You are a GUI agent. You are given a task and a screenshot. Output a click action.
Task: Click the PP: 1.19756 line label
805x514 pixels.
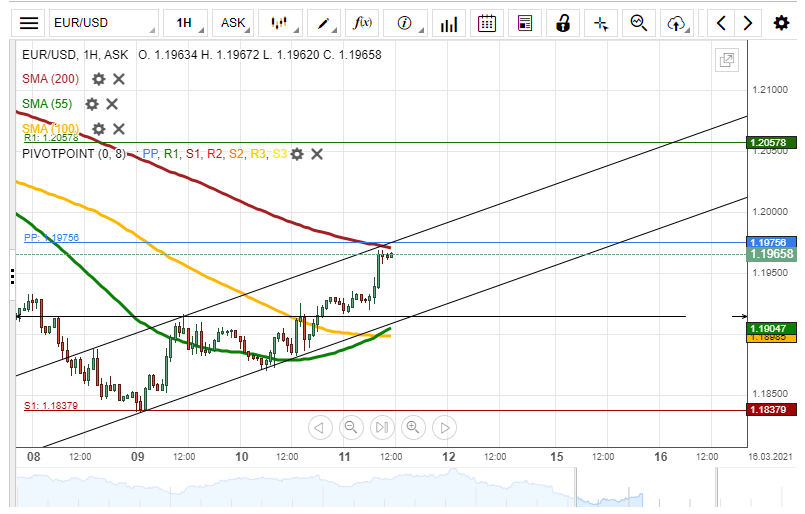pyautogui.click(x=51, y=237)
